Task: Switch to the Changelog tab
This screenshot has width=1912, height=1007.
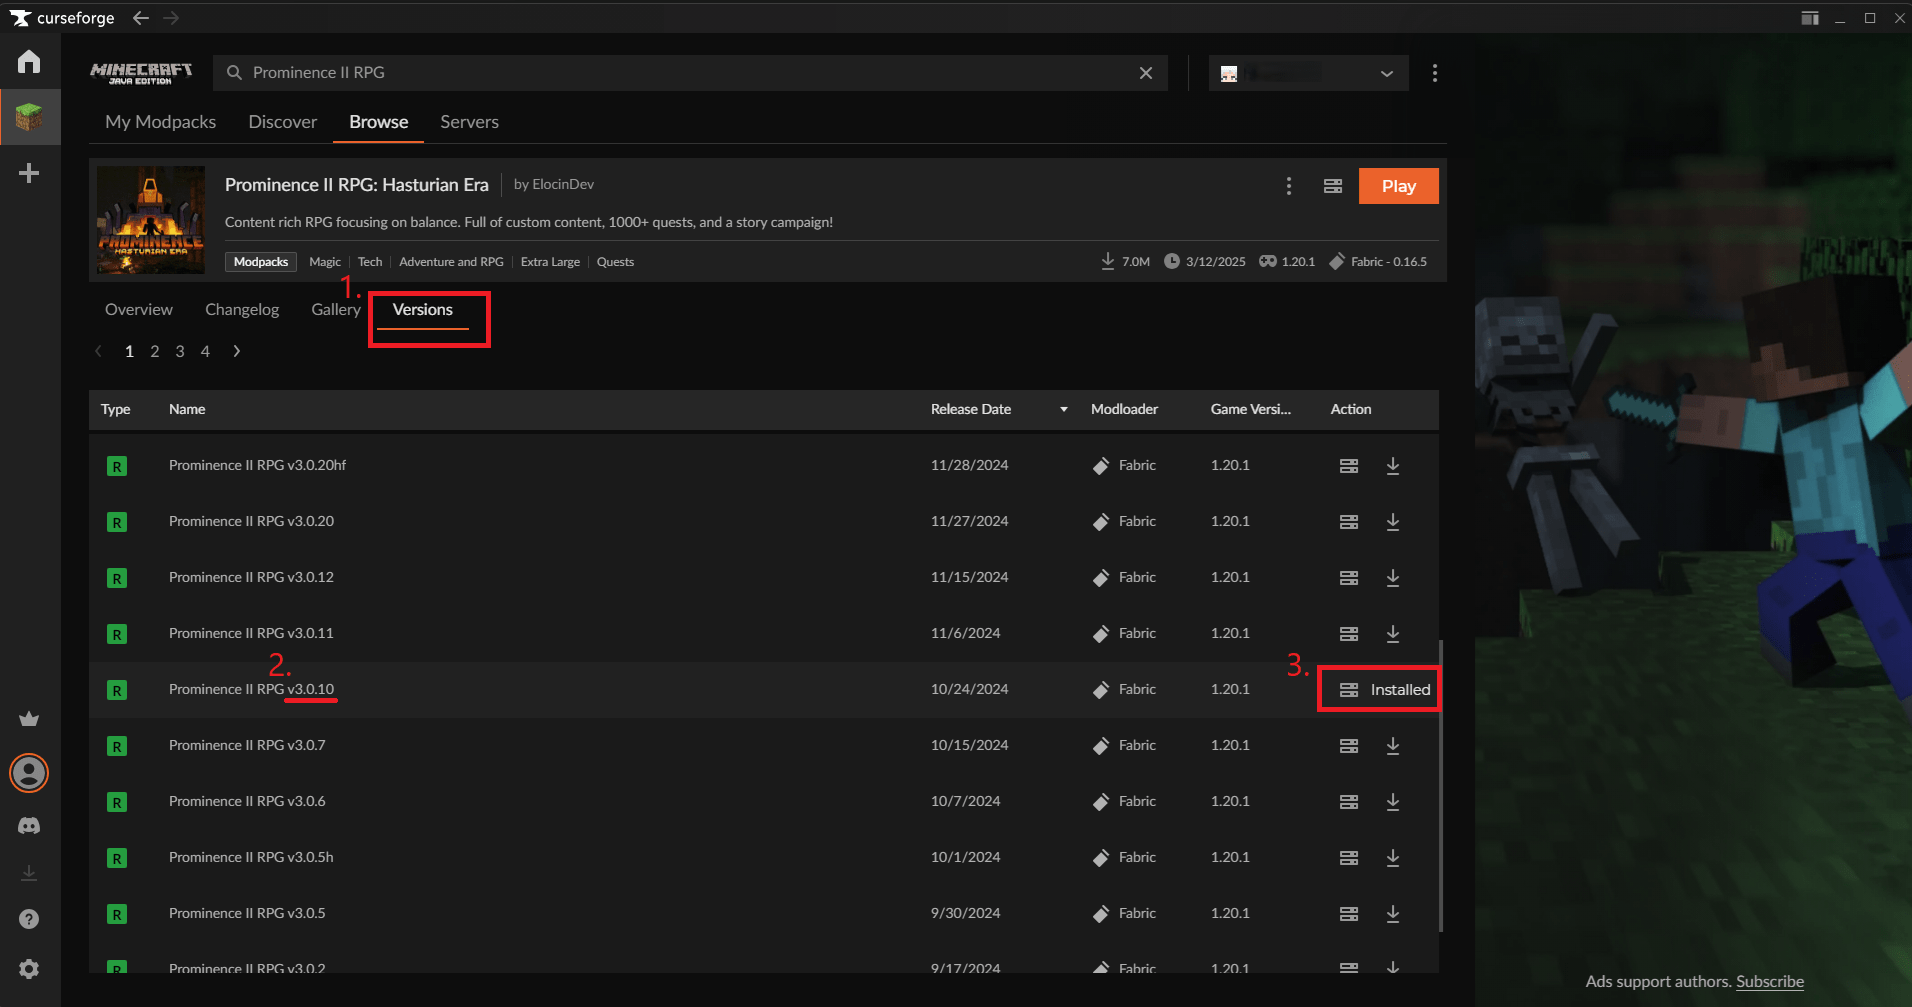Action: click(x=242, y=310)
